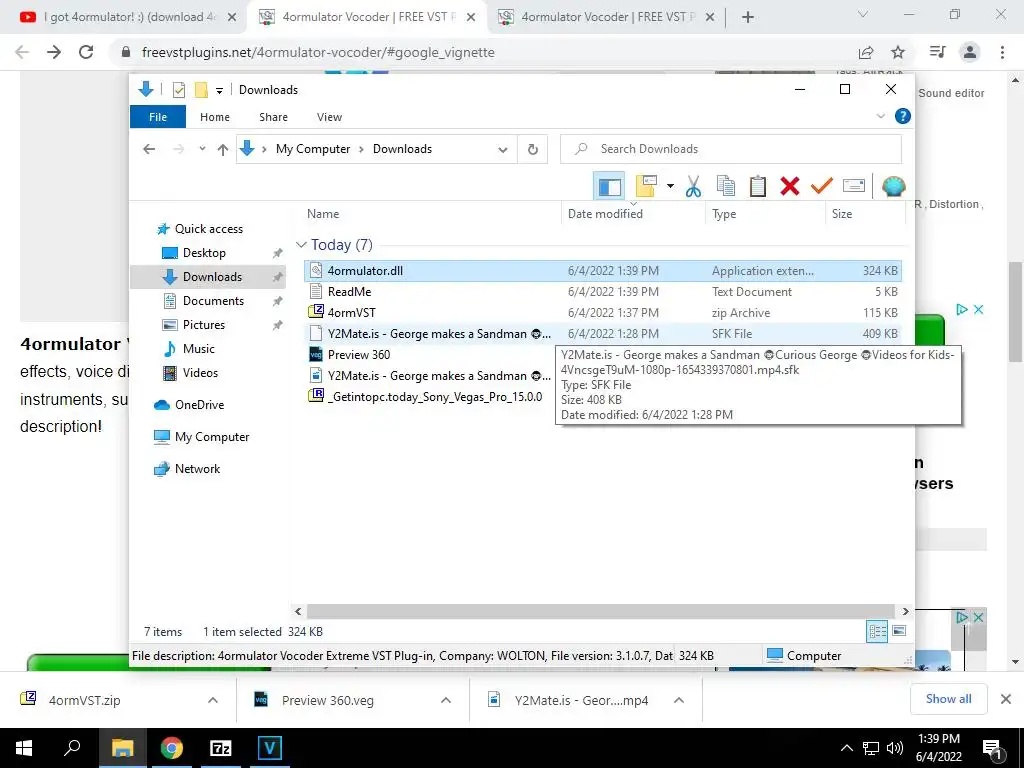Go up one folder level arrow

click(x=223, y=150)
